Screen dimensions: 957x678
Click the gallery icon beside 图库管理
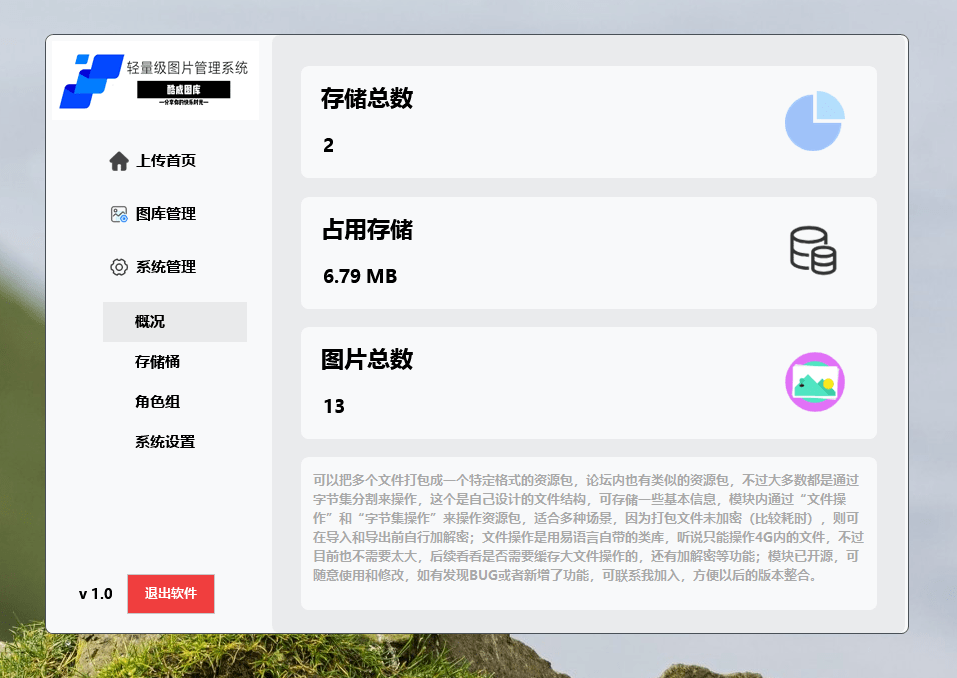tap(119, 214)
